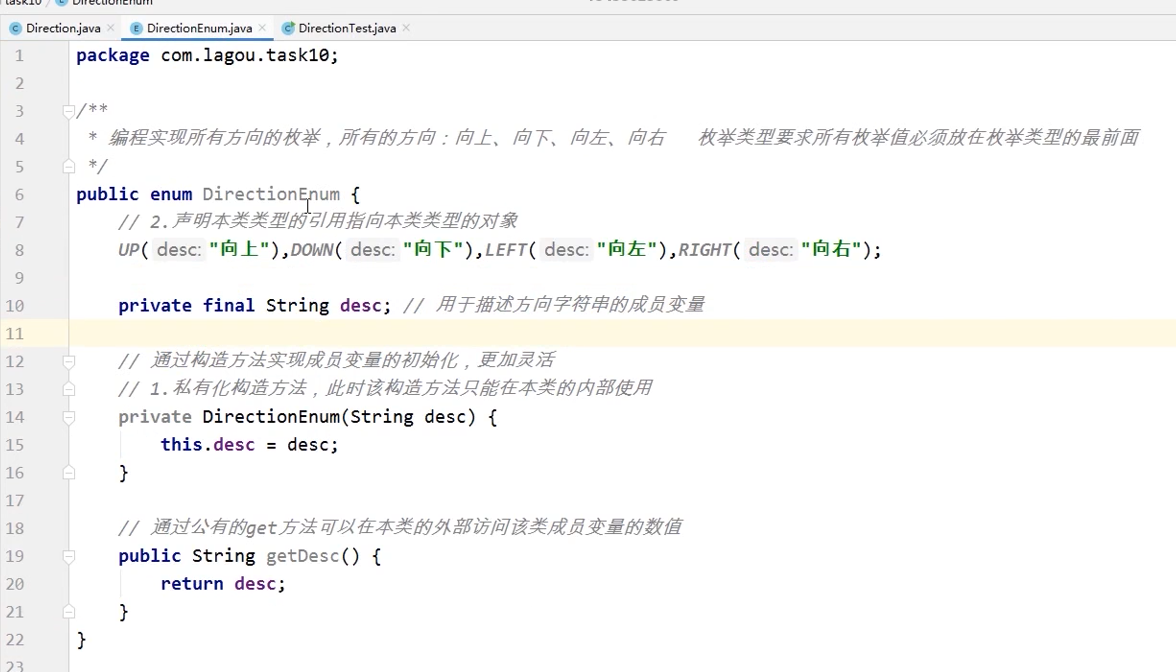Click the LEFT enum constant
The width and height of the screenshot is (1176, 672).
pos(506,250)
